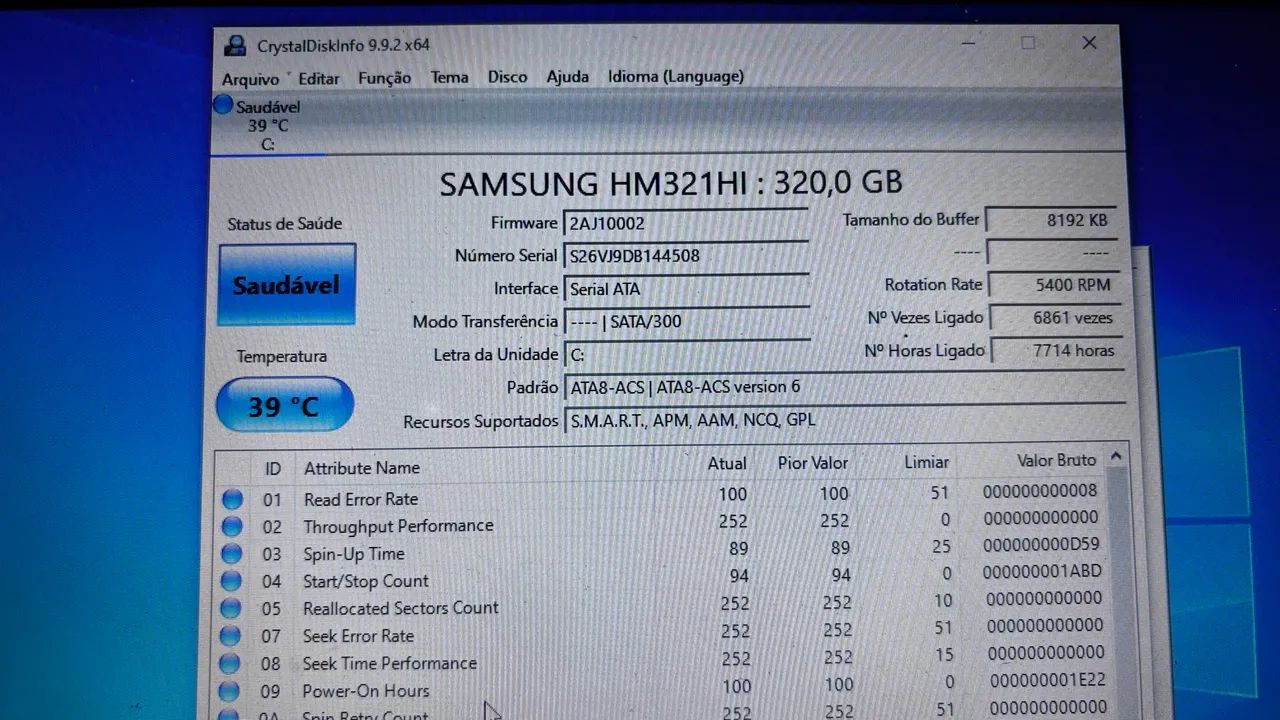The height and width of the screenshot is (720, 1280).
Task: Click the Interface field Serial ATA
Action: [x=686, y=289]
